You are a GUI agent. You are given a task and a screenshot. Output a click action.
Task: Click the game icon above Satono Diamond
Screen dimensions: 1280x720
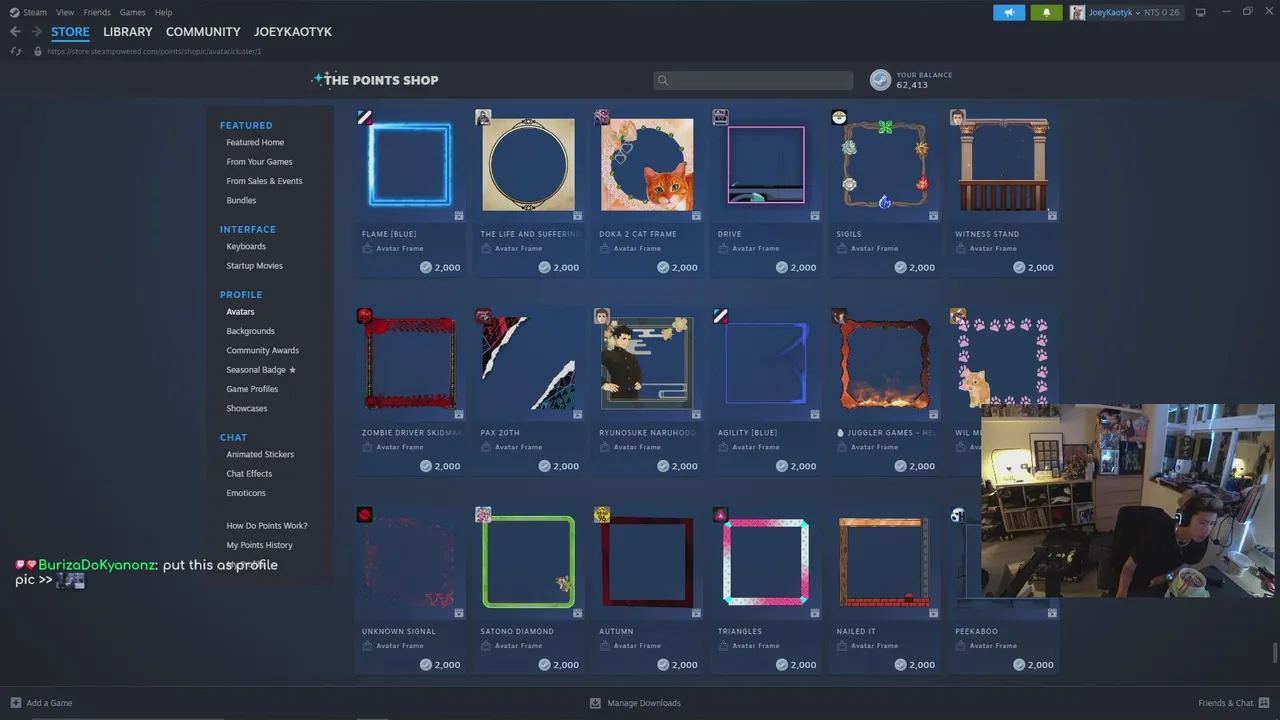tap(483, 515)
